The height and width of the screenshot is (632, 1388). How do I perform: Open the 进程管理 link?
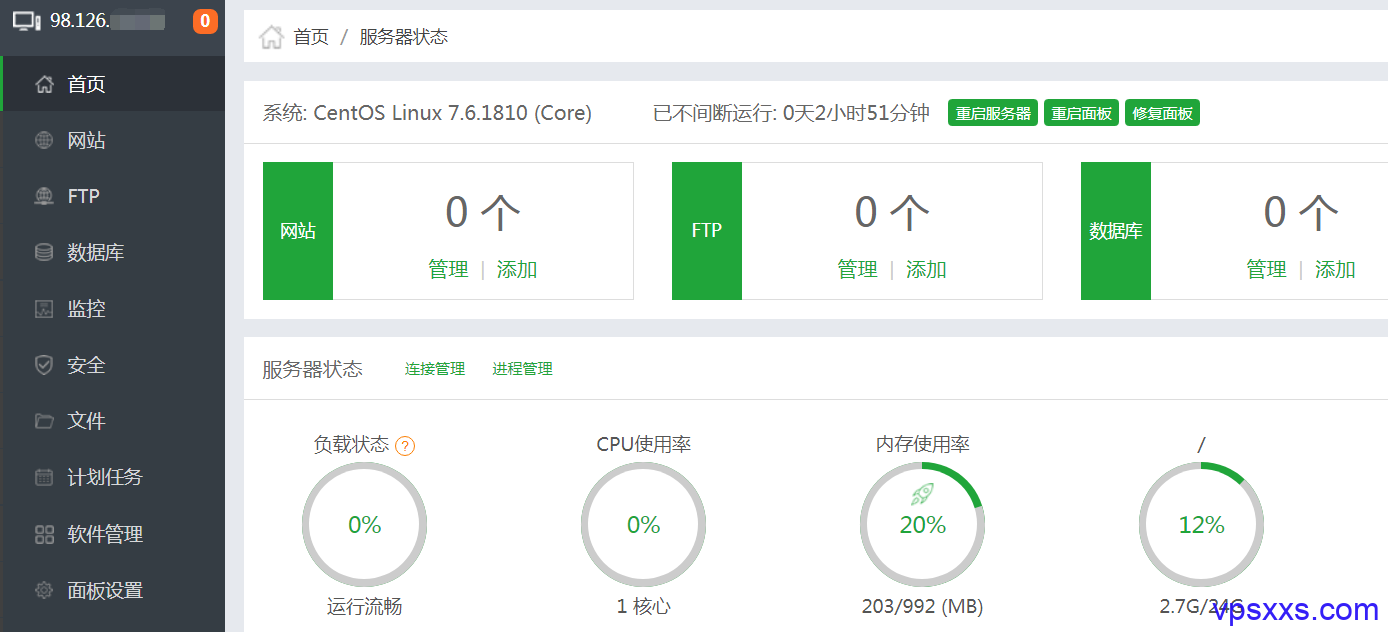[522, 369]
